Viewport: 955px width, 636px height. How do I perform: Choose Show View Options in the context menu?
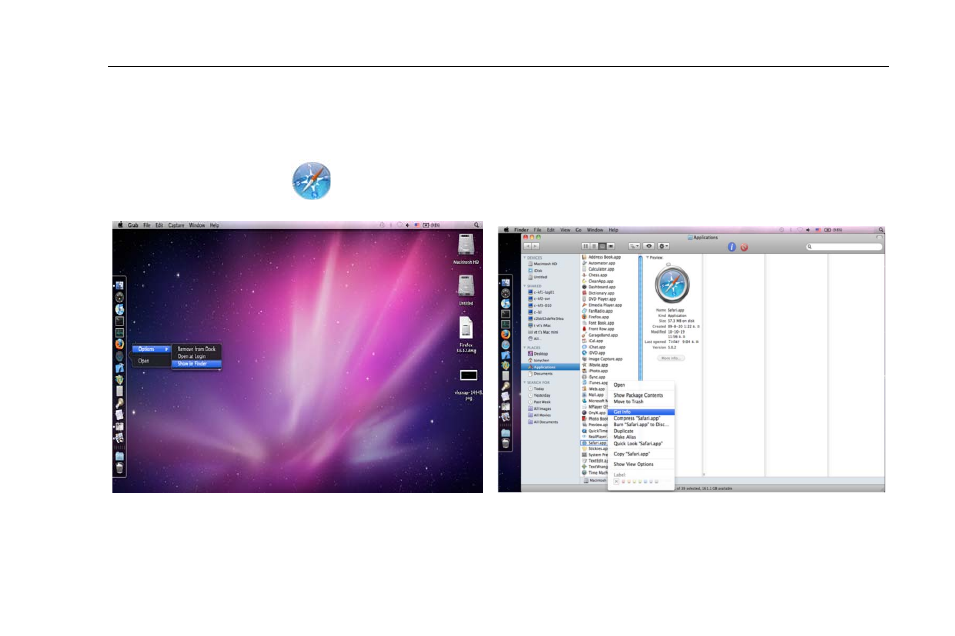(641, 464)
